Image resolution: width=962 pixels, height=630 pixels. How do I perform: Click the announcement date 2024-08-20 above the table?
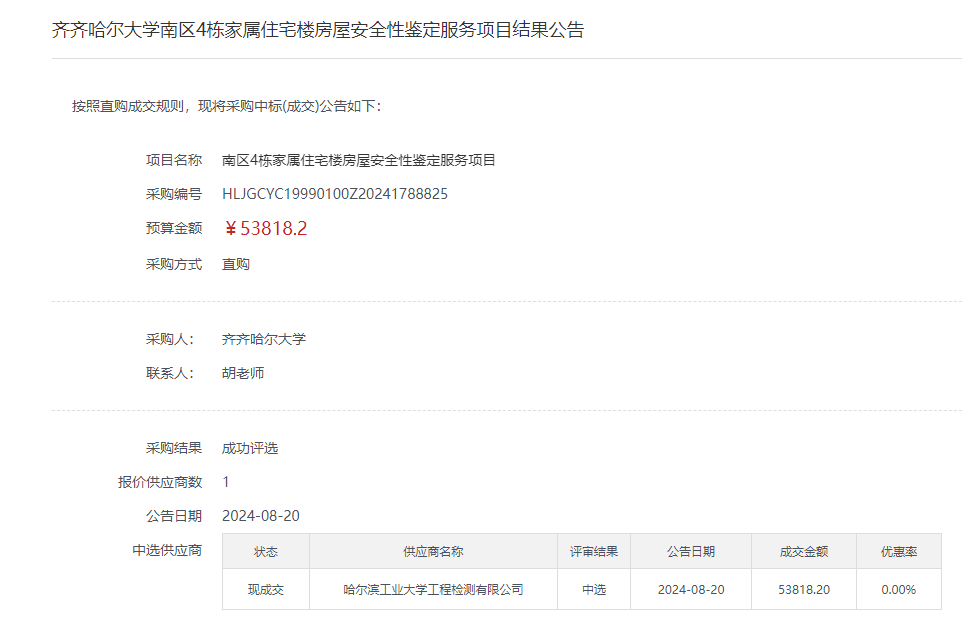261,516
